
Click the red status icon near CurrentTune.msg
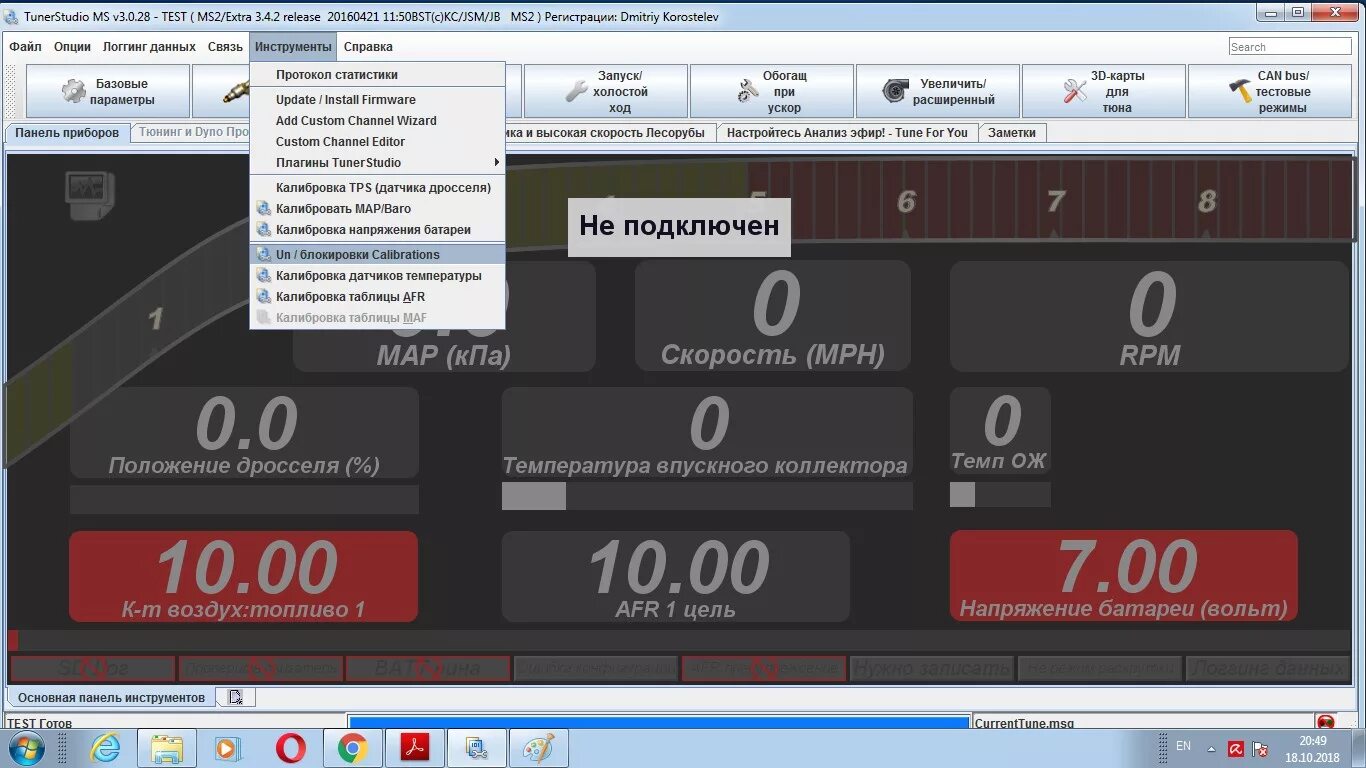[1325, 721]
